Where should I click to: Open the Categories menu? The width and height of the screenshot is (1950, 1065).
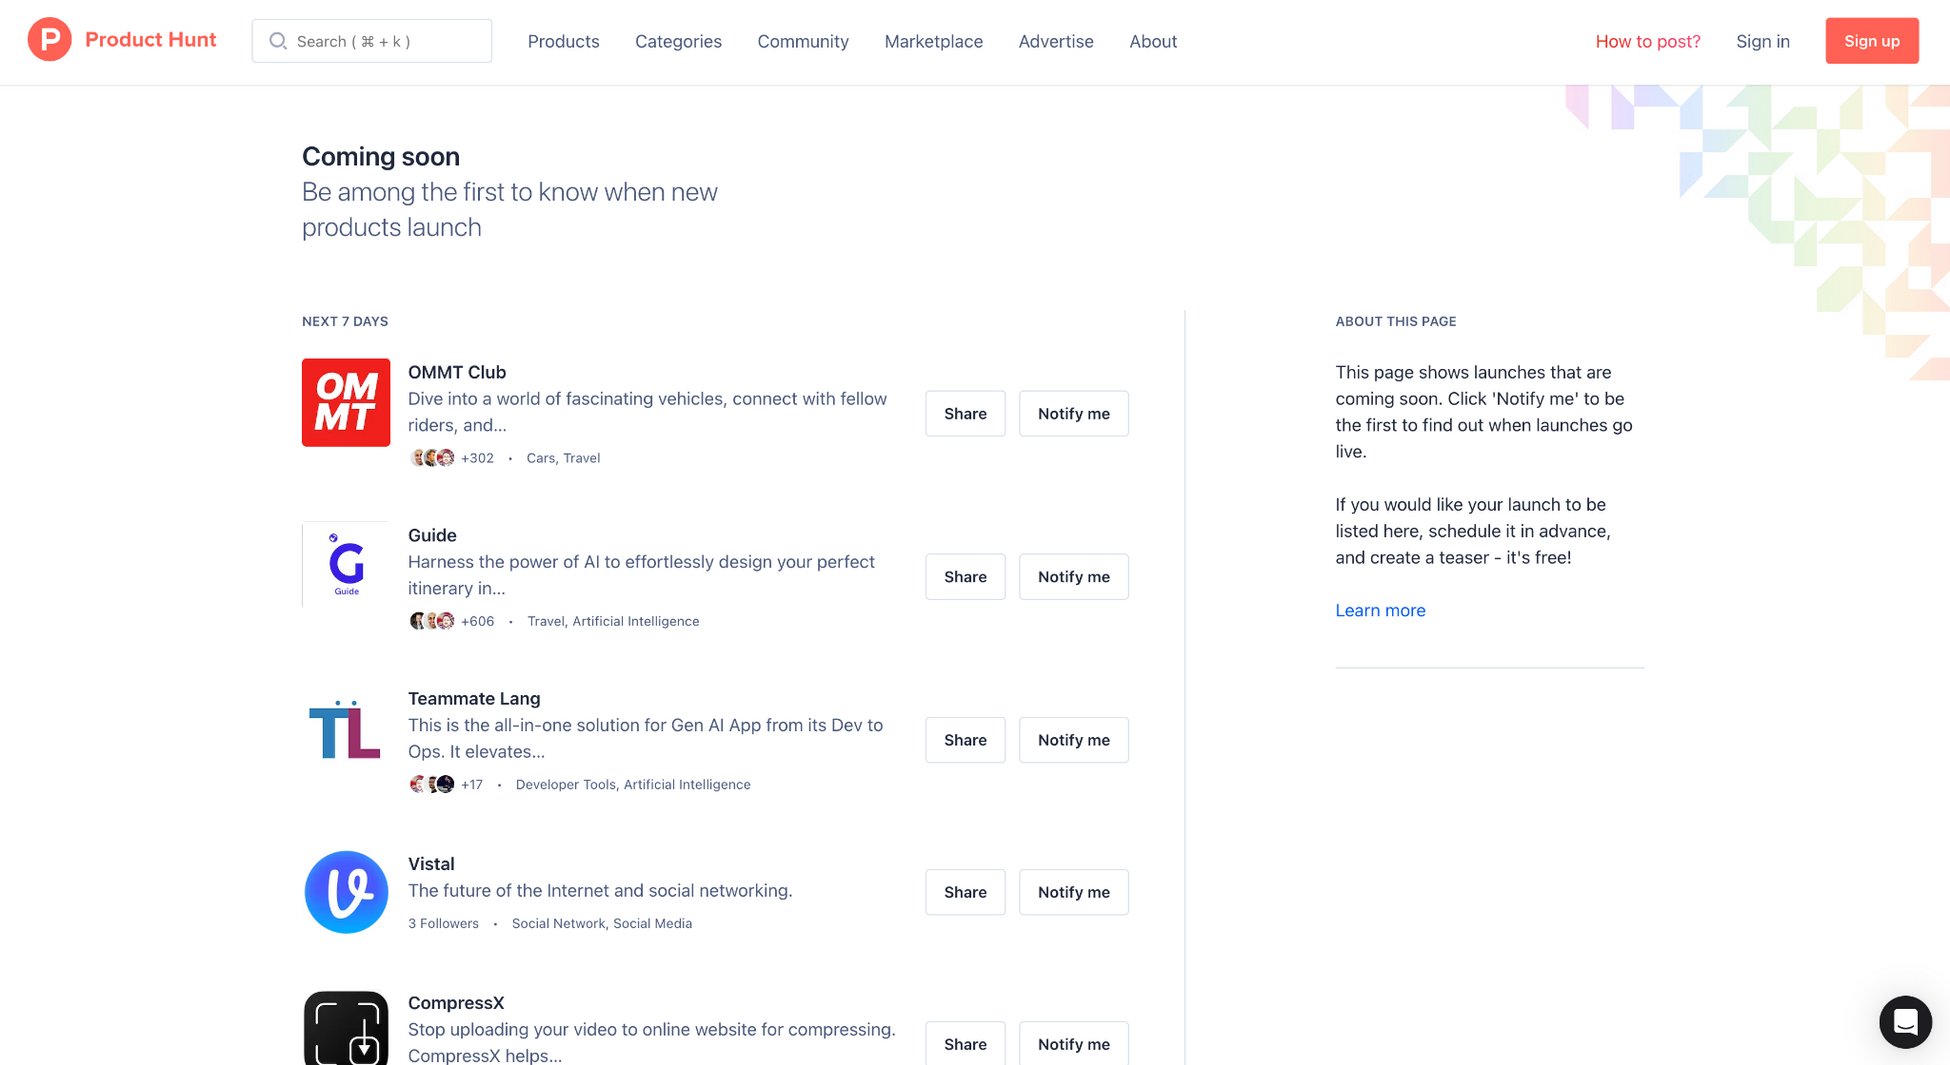(678, 41)
